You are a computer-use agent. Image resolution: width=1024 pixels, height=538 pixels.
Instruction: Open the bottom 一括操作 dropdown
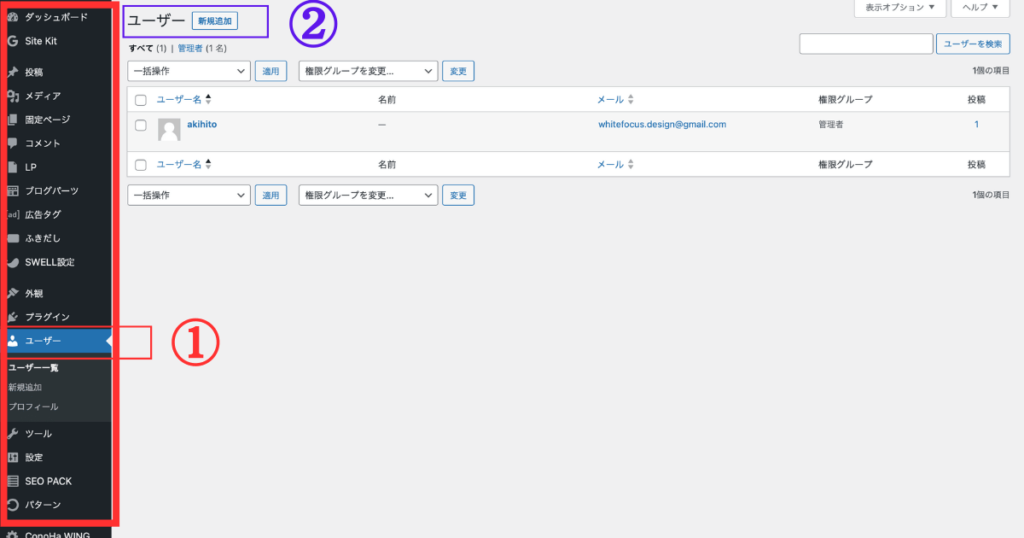coord(189,195)
